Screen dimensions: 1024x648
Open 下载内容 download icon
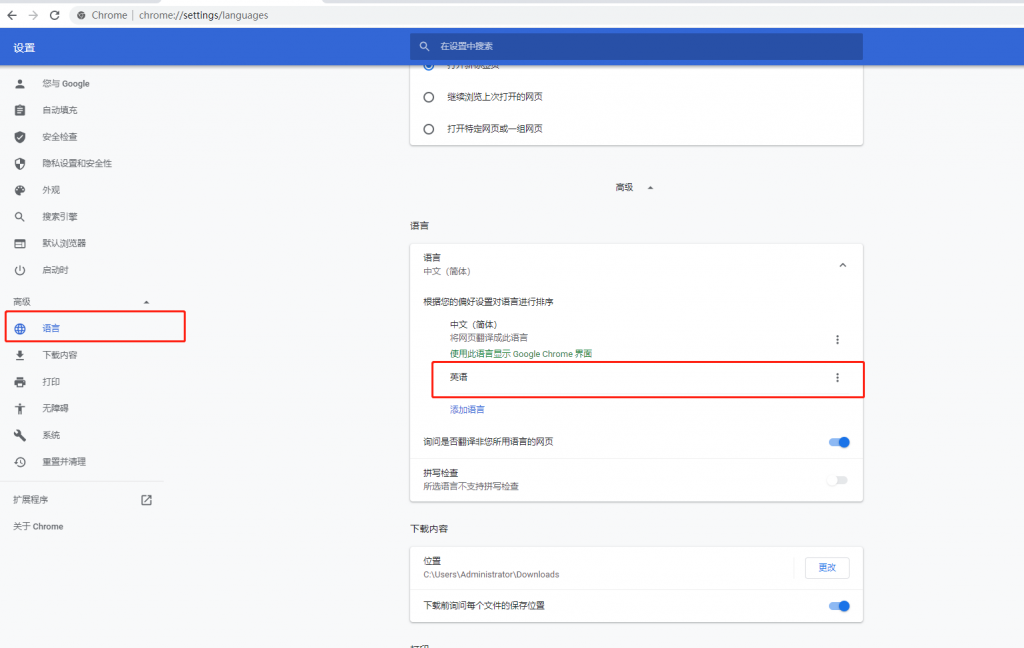tap(20, 355)
